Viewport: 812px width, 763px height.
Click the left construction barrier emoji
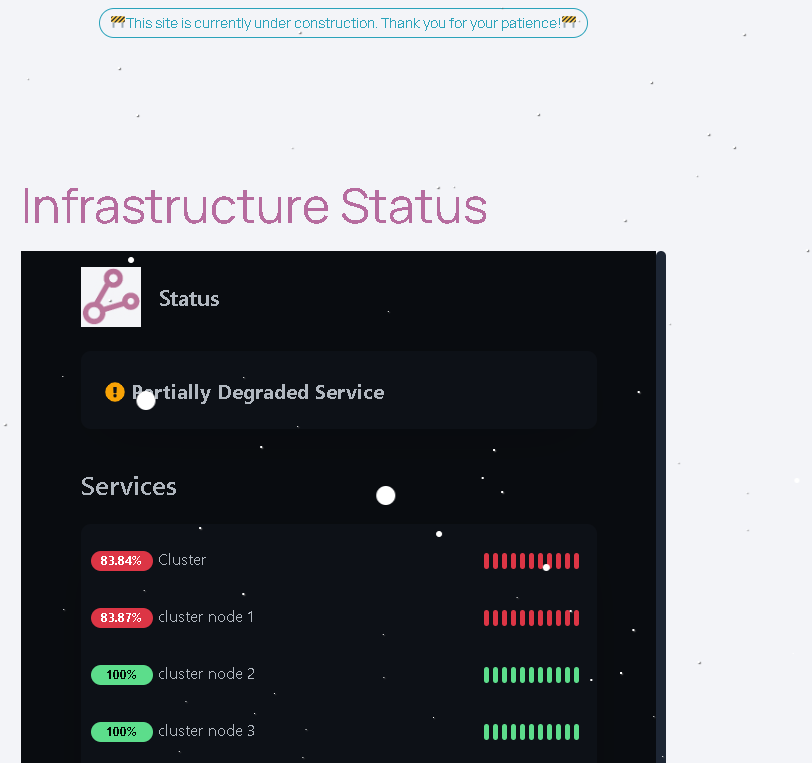(x=118, y=22)
